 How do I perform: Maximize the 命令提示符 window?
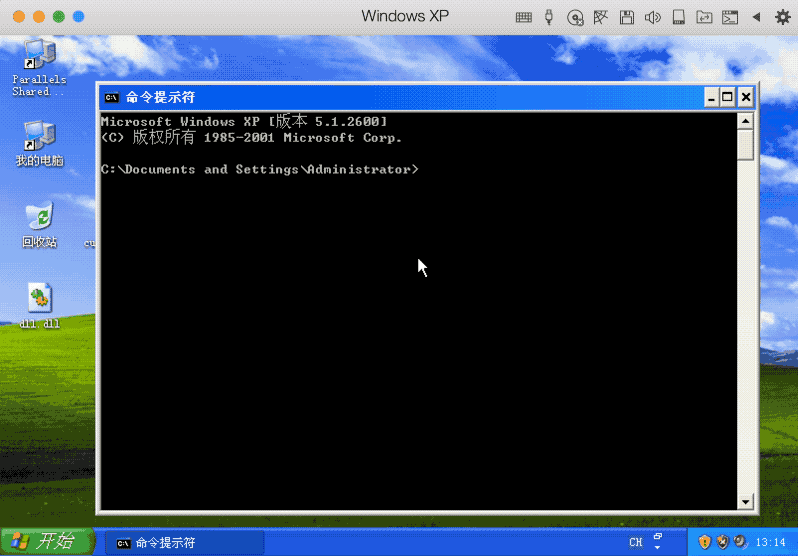click(728, 97)
